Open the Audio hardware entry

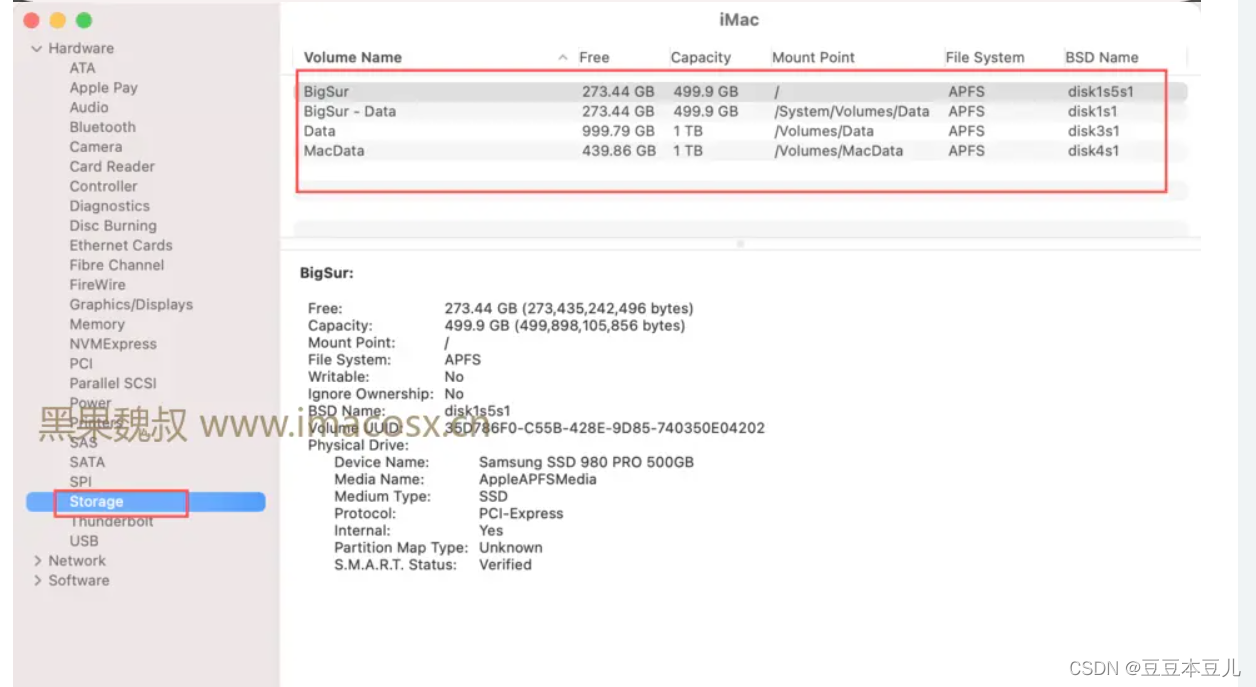coord(89,107)
